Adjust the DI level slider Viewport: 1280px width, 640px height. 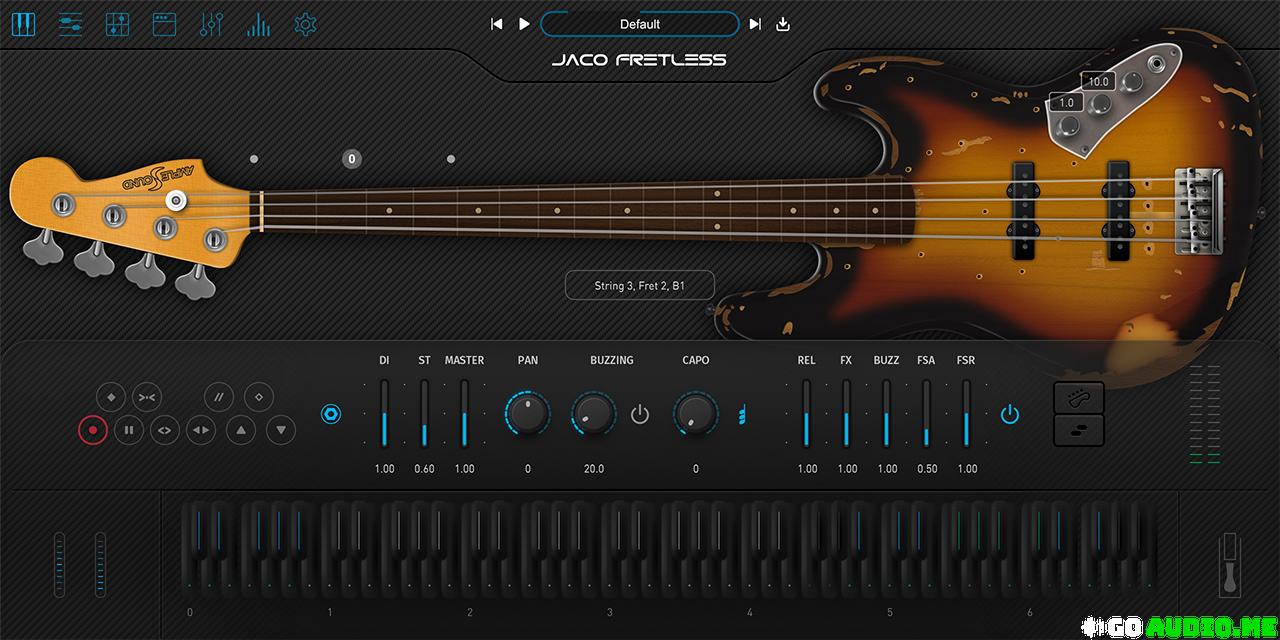(384, 413)
